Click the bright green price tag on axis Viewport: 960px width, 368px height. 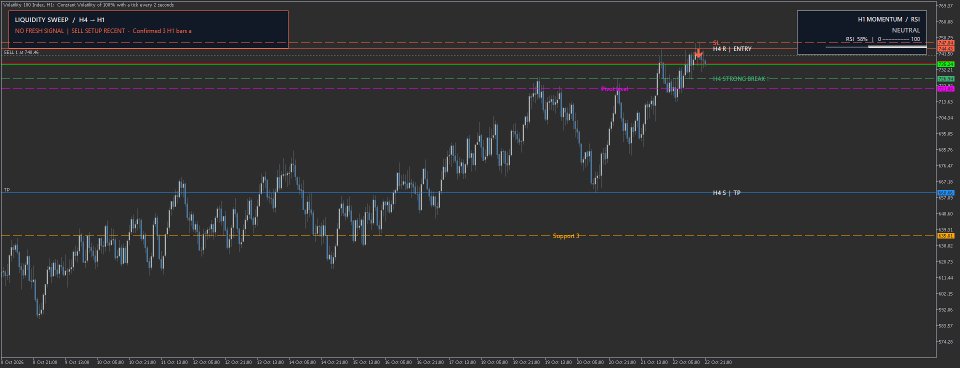click(x=946, y=64)
